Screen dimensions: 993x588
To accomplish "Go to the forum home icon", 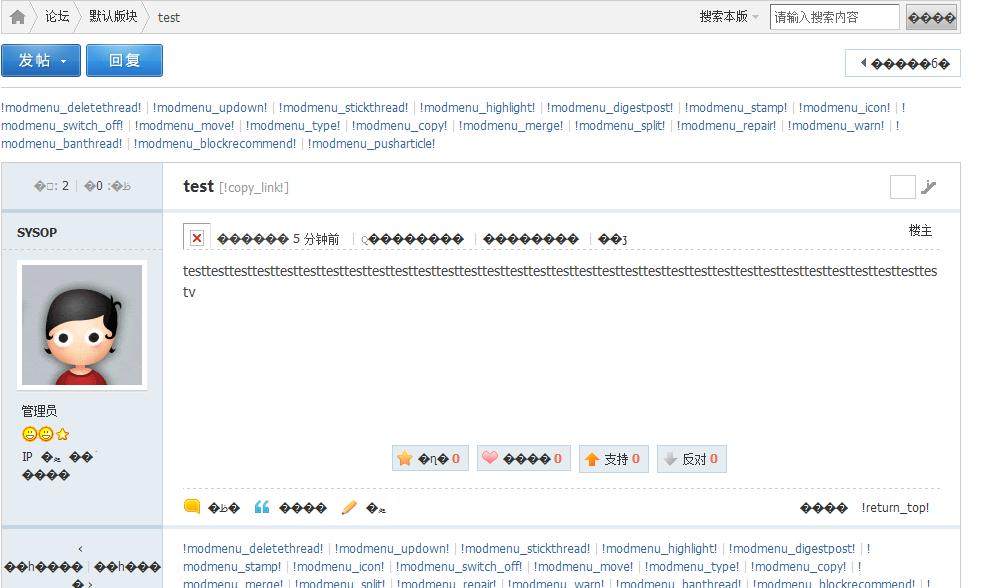I will pyautogui.click(x=18, y=17).
